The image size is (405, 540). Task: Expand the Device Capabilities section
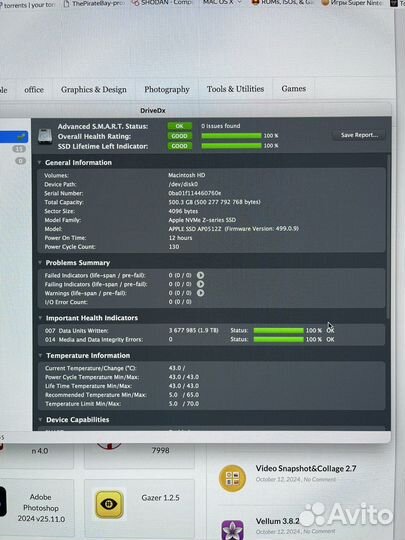point(40,419)
